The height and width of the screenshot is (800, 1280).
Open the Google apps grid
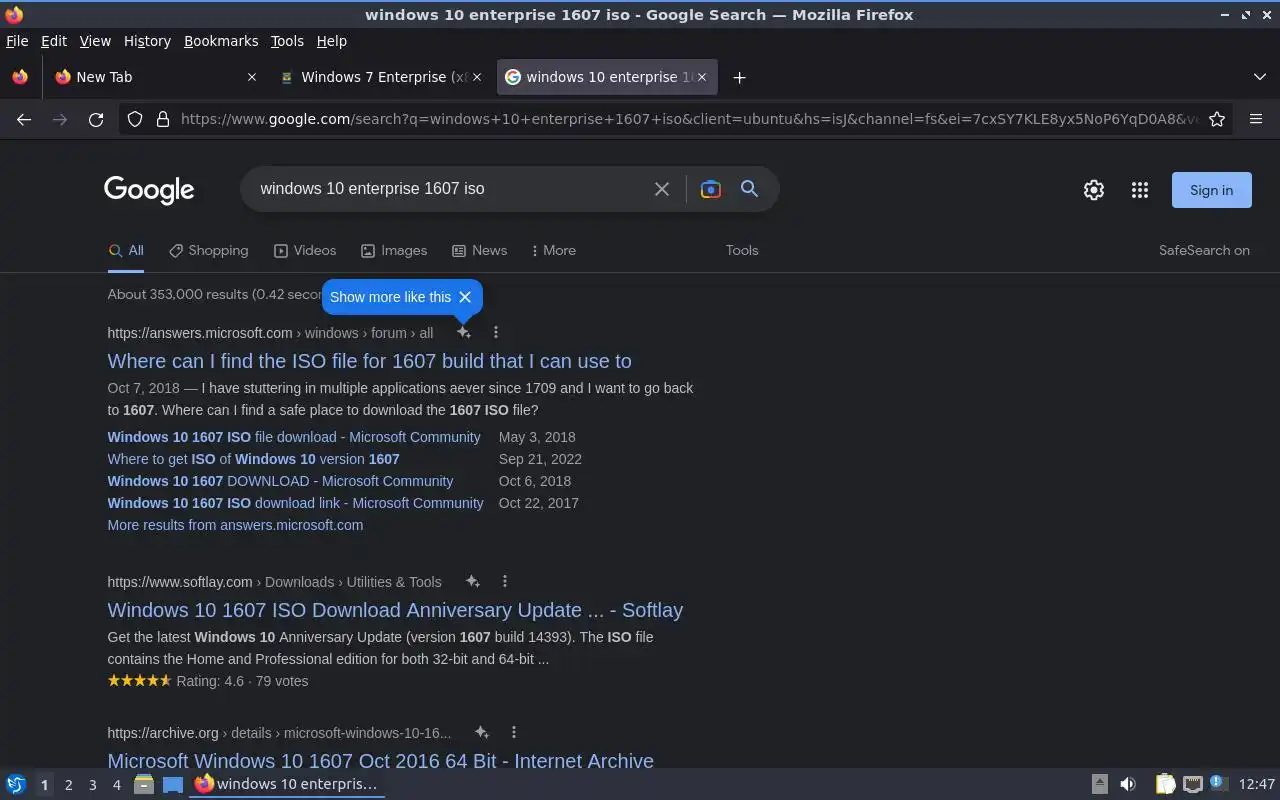1139,190
